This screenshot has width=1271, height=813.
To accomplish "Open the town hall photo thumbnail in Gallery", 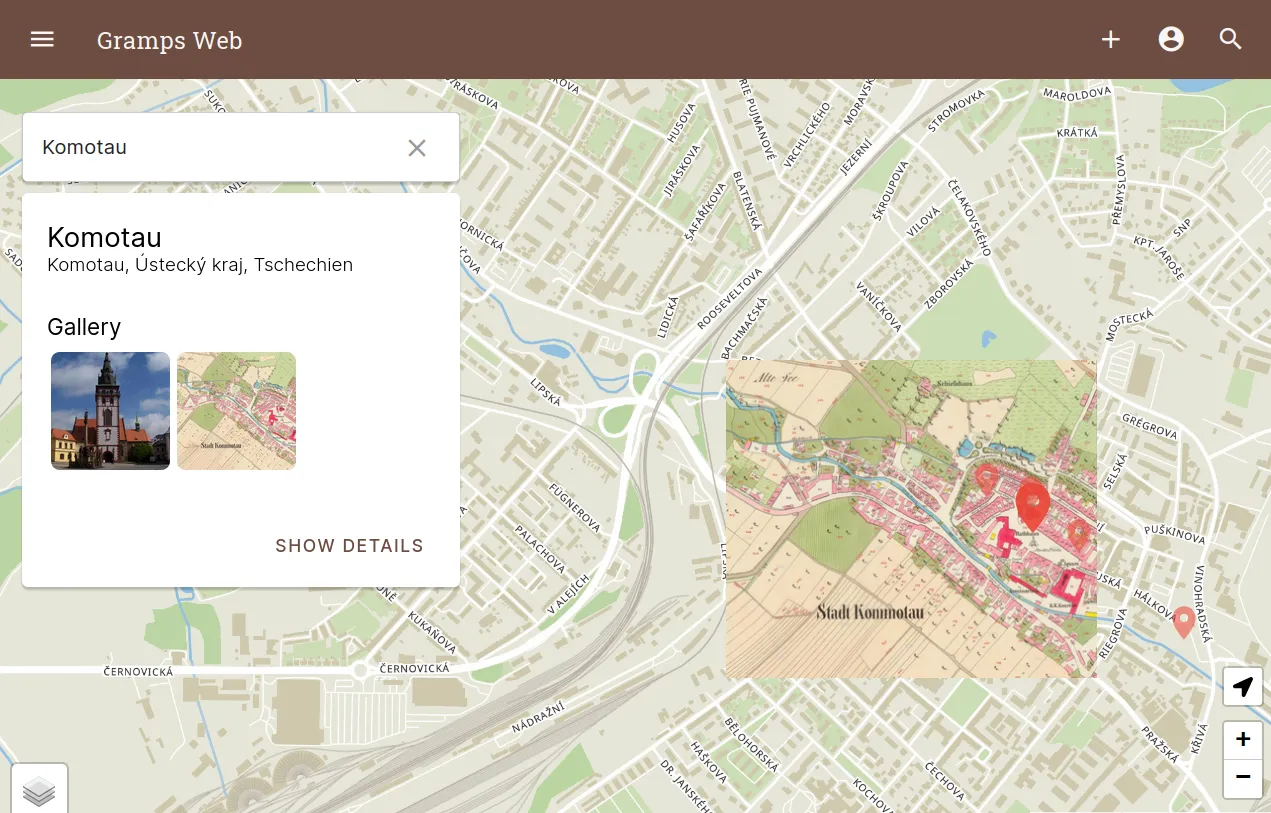I will [x=110, y=410].
